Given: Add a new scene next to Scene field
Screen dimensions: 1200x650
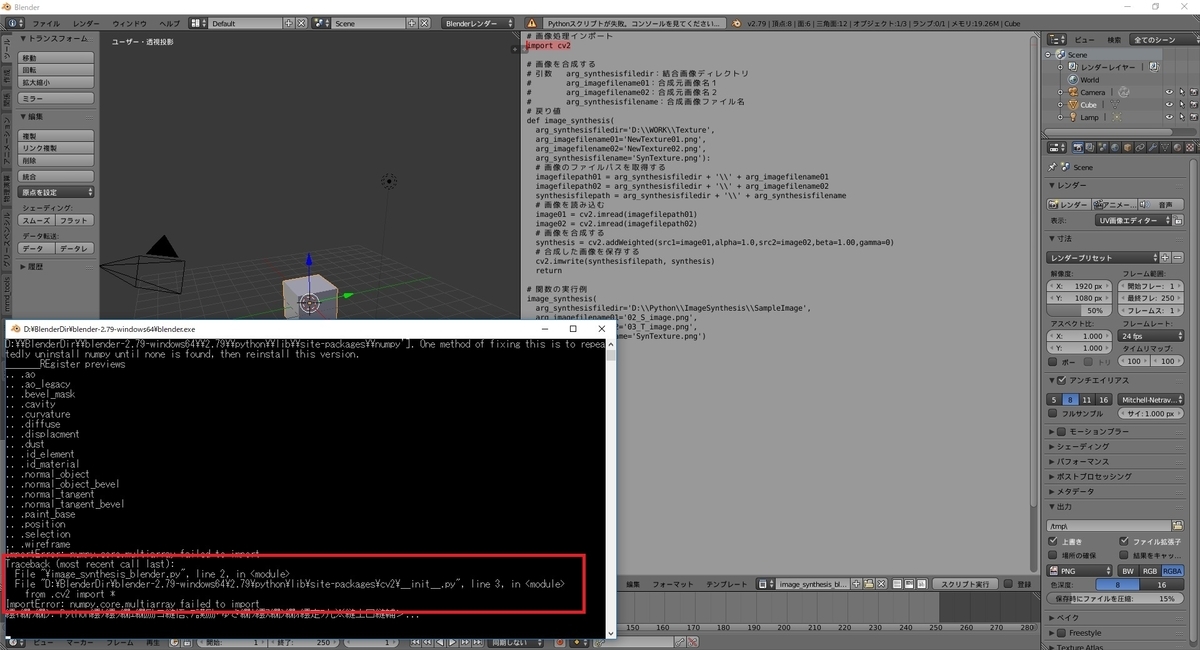Looking at the screenshot, I should click(x=412, y=22).
